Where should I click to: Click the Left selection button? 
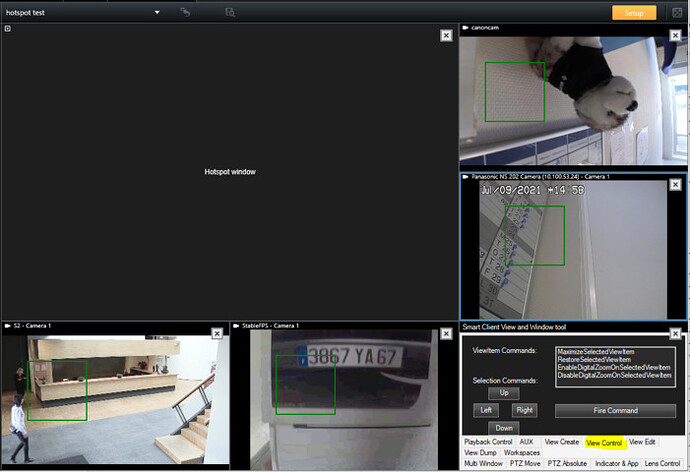click(x=486, y=410)
